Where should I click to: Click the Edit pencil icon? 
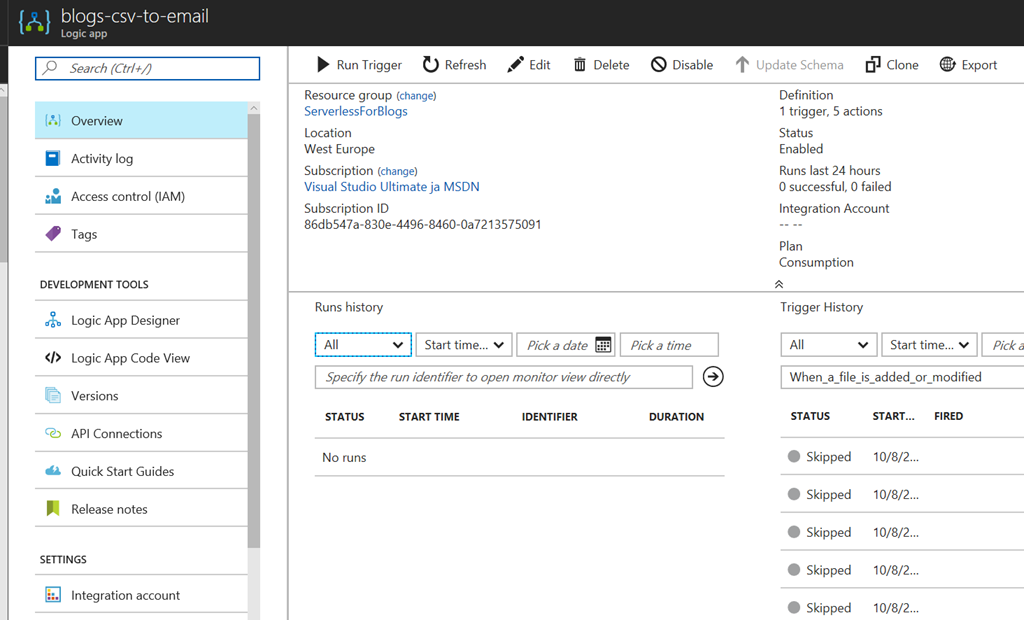coord(515,65)
